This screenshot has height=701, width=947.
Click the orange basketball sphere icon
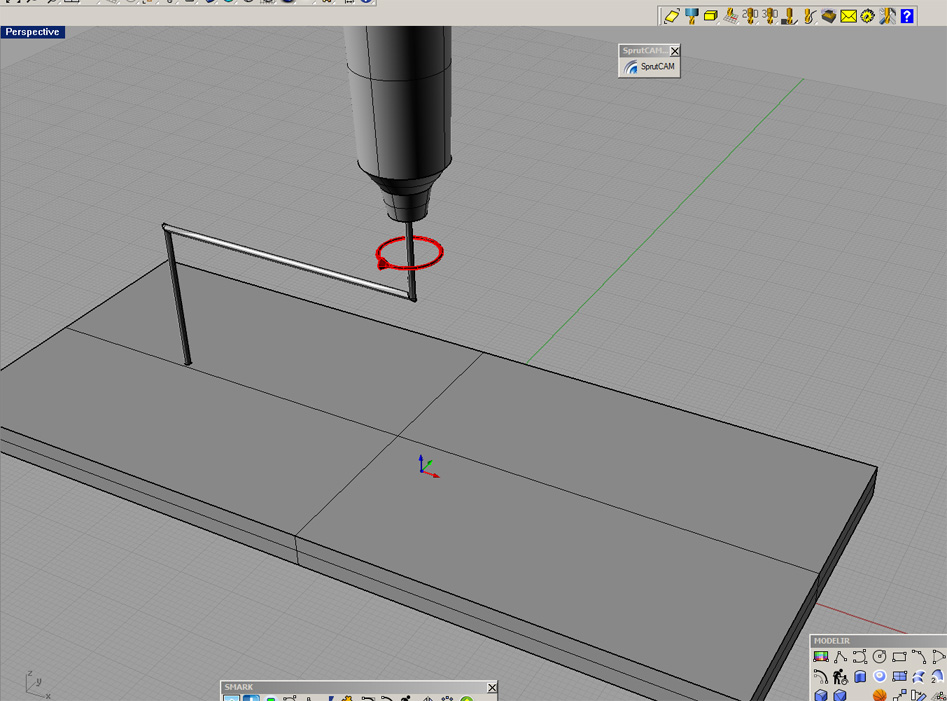(879, 695)
